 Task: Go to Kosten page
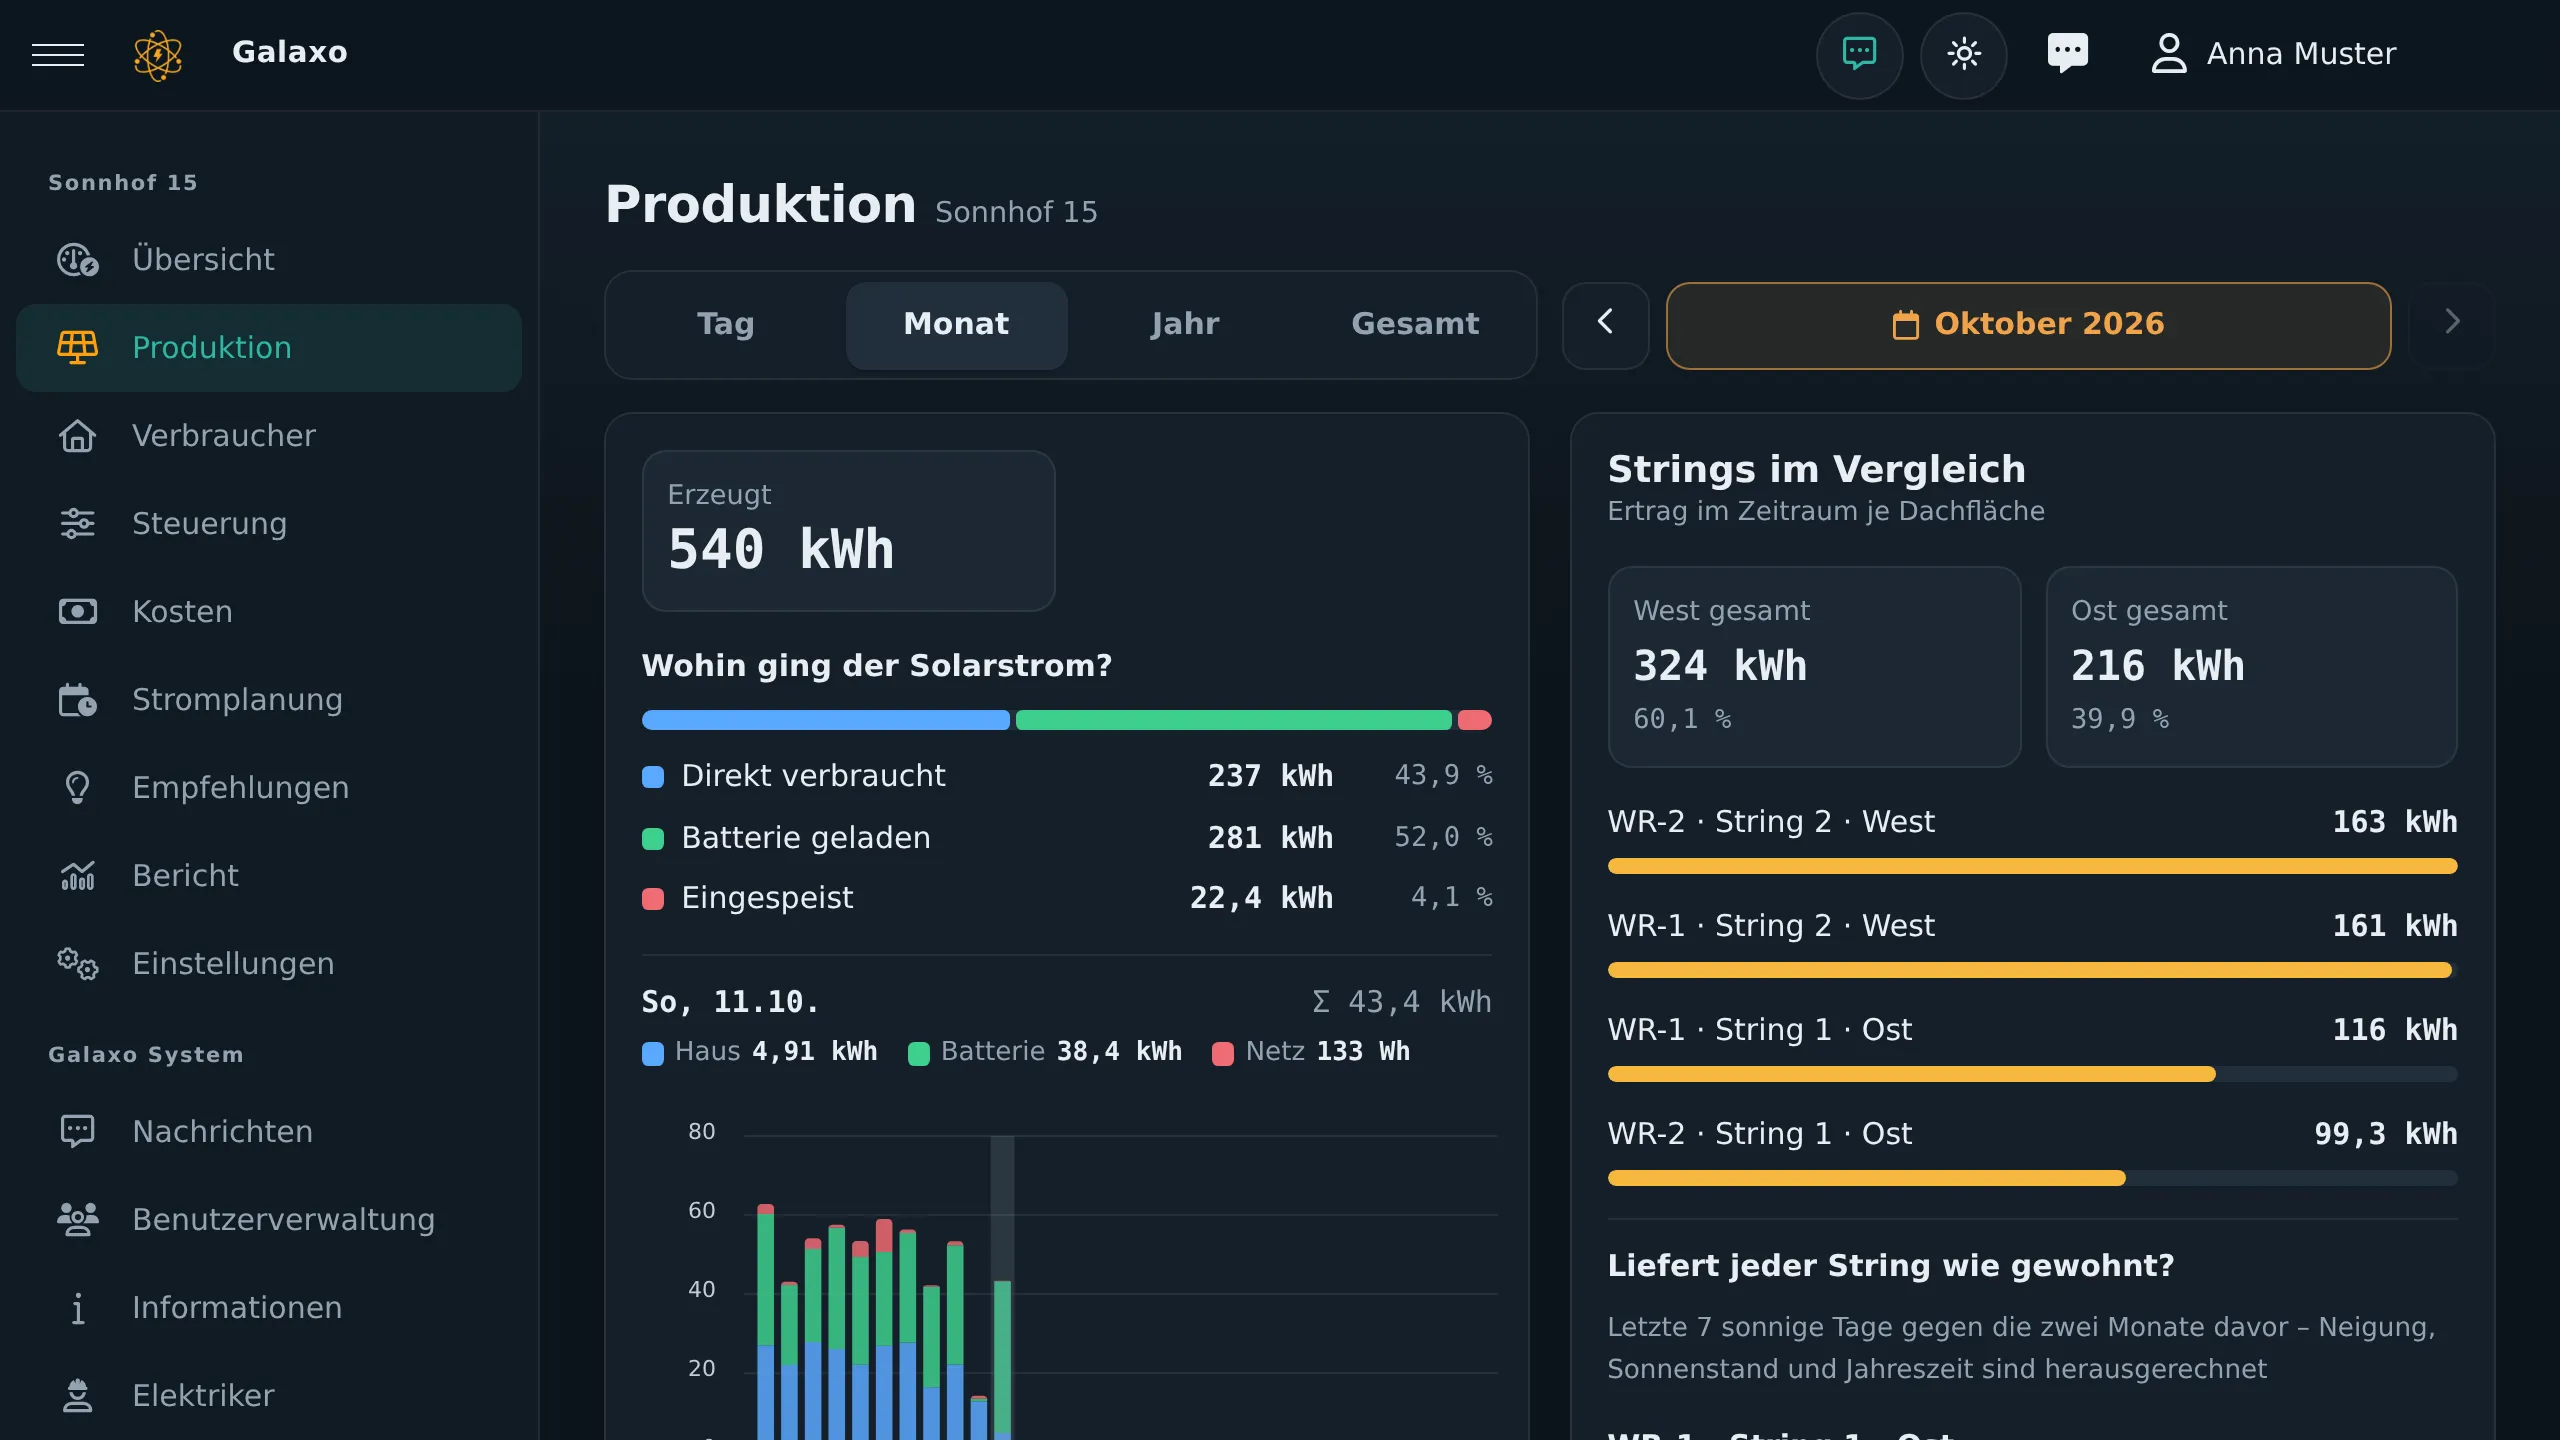(x=269, y=612)
